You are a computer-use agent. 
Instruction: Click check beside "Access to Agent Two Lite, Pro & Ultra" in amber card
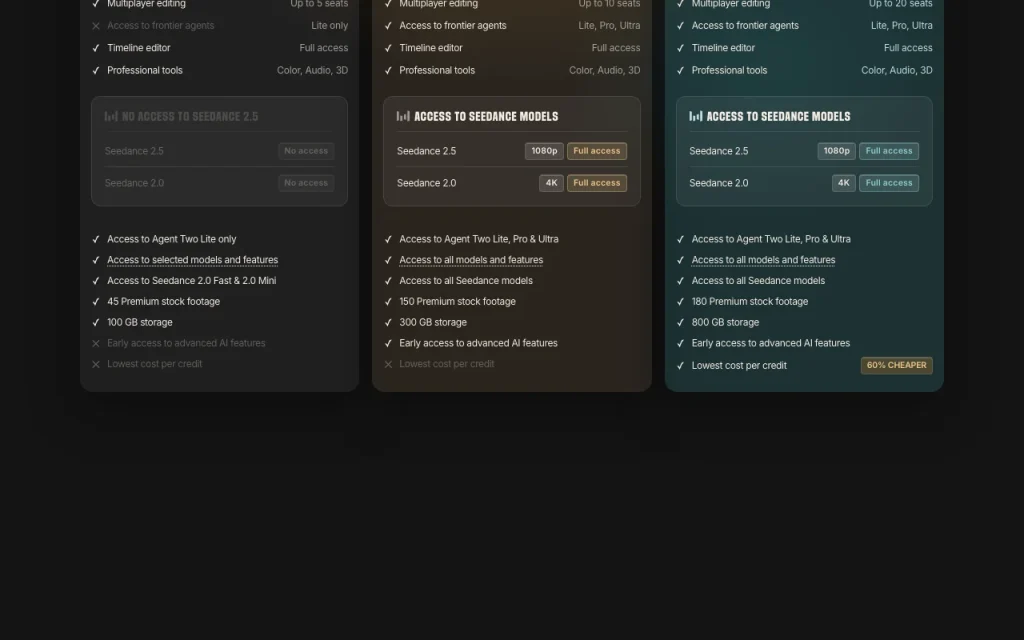(x=388, y=239)
